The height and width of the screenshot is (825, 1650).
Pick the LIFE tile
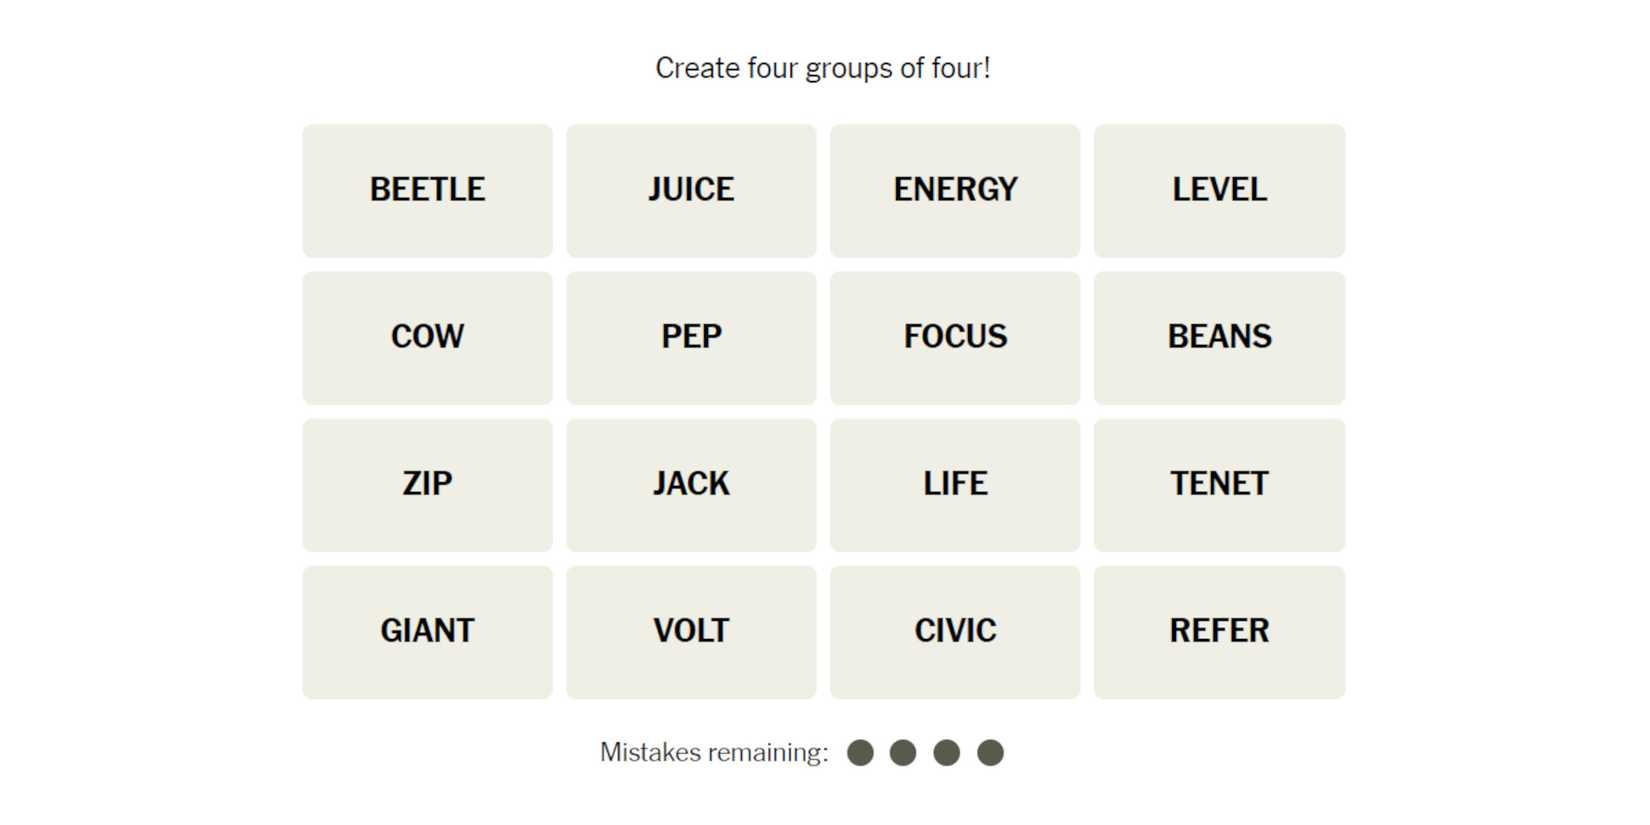(x=955, y=484)
